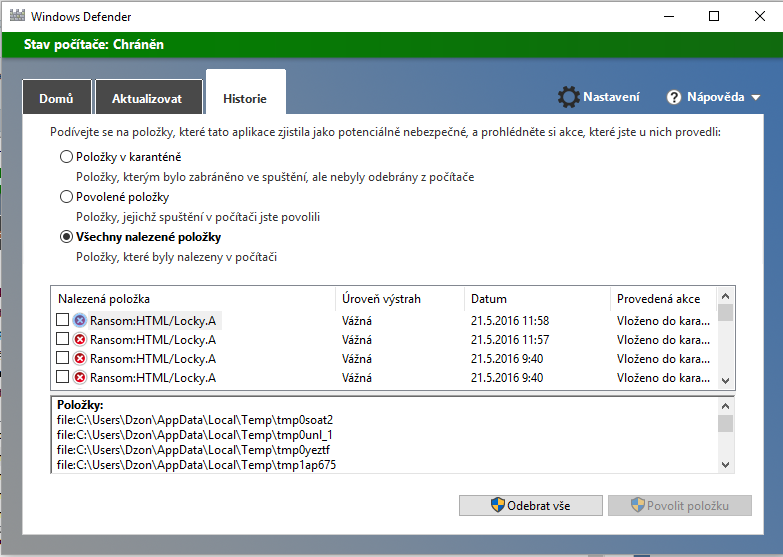Click threat icon of the 11:58 Locky.A entry
783x557 pixels.
80,320
